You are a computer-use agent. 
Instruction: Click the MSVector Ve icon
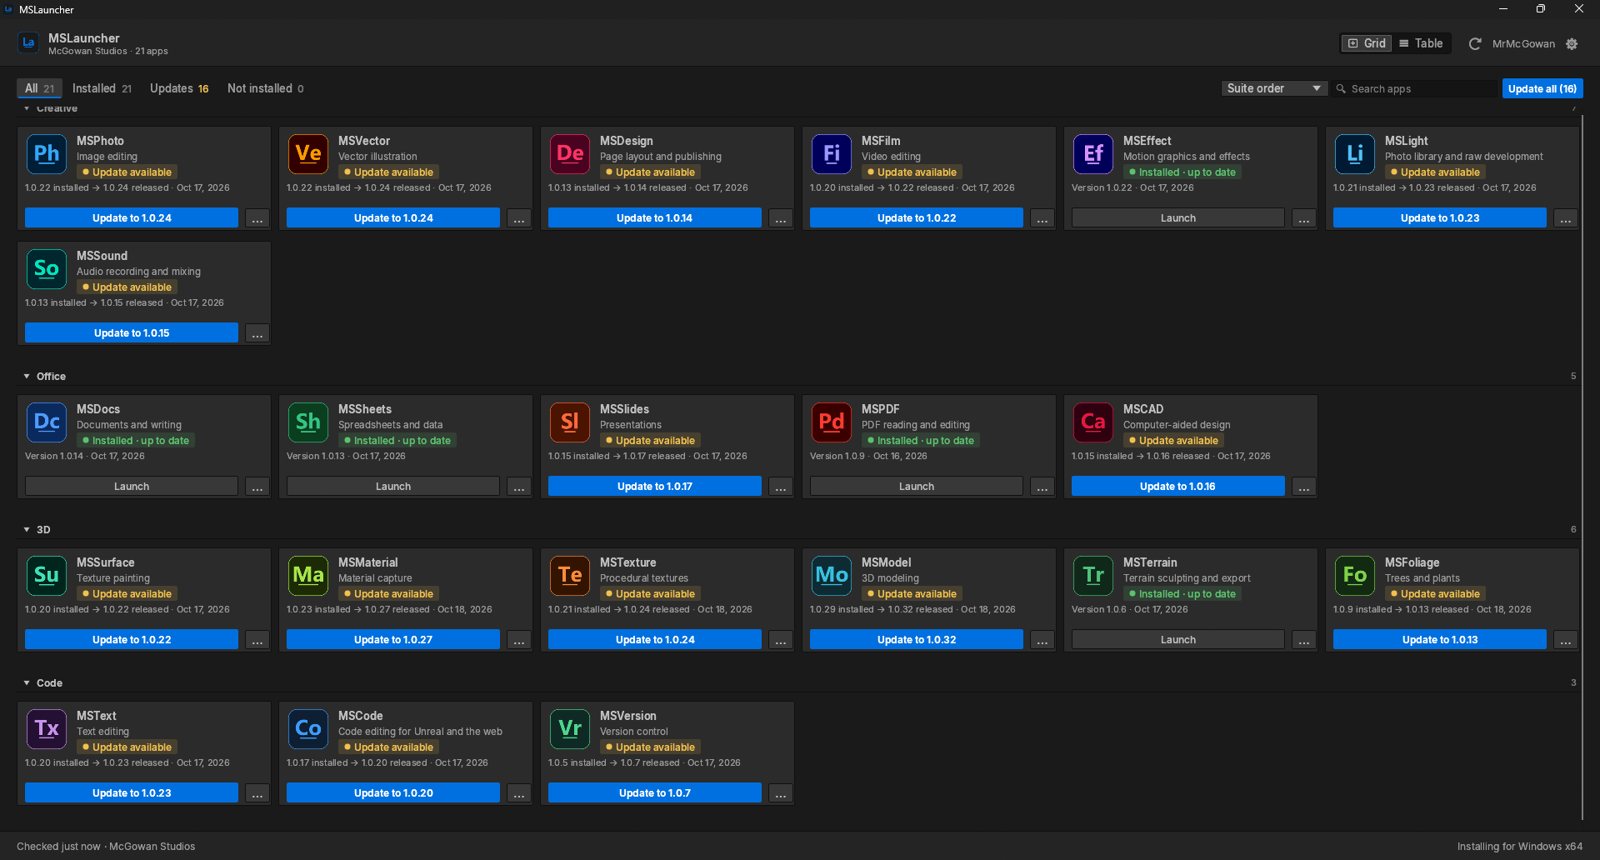point(308,153)
